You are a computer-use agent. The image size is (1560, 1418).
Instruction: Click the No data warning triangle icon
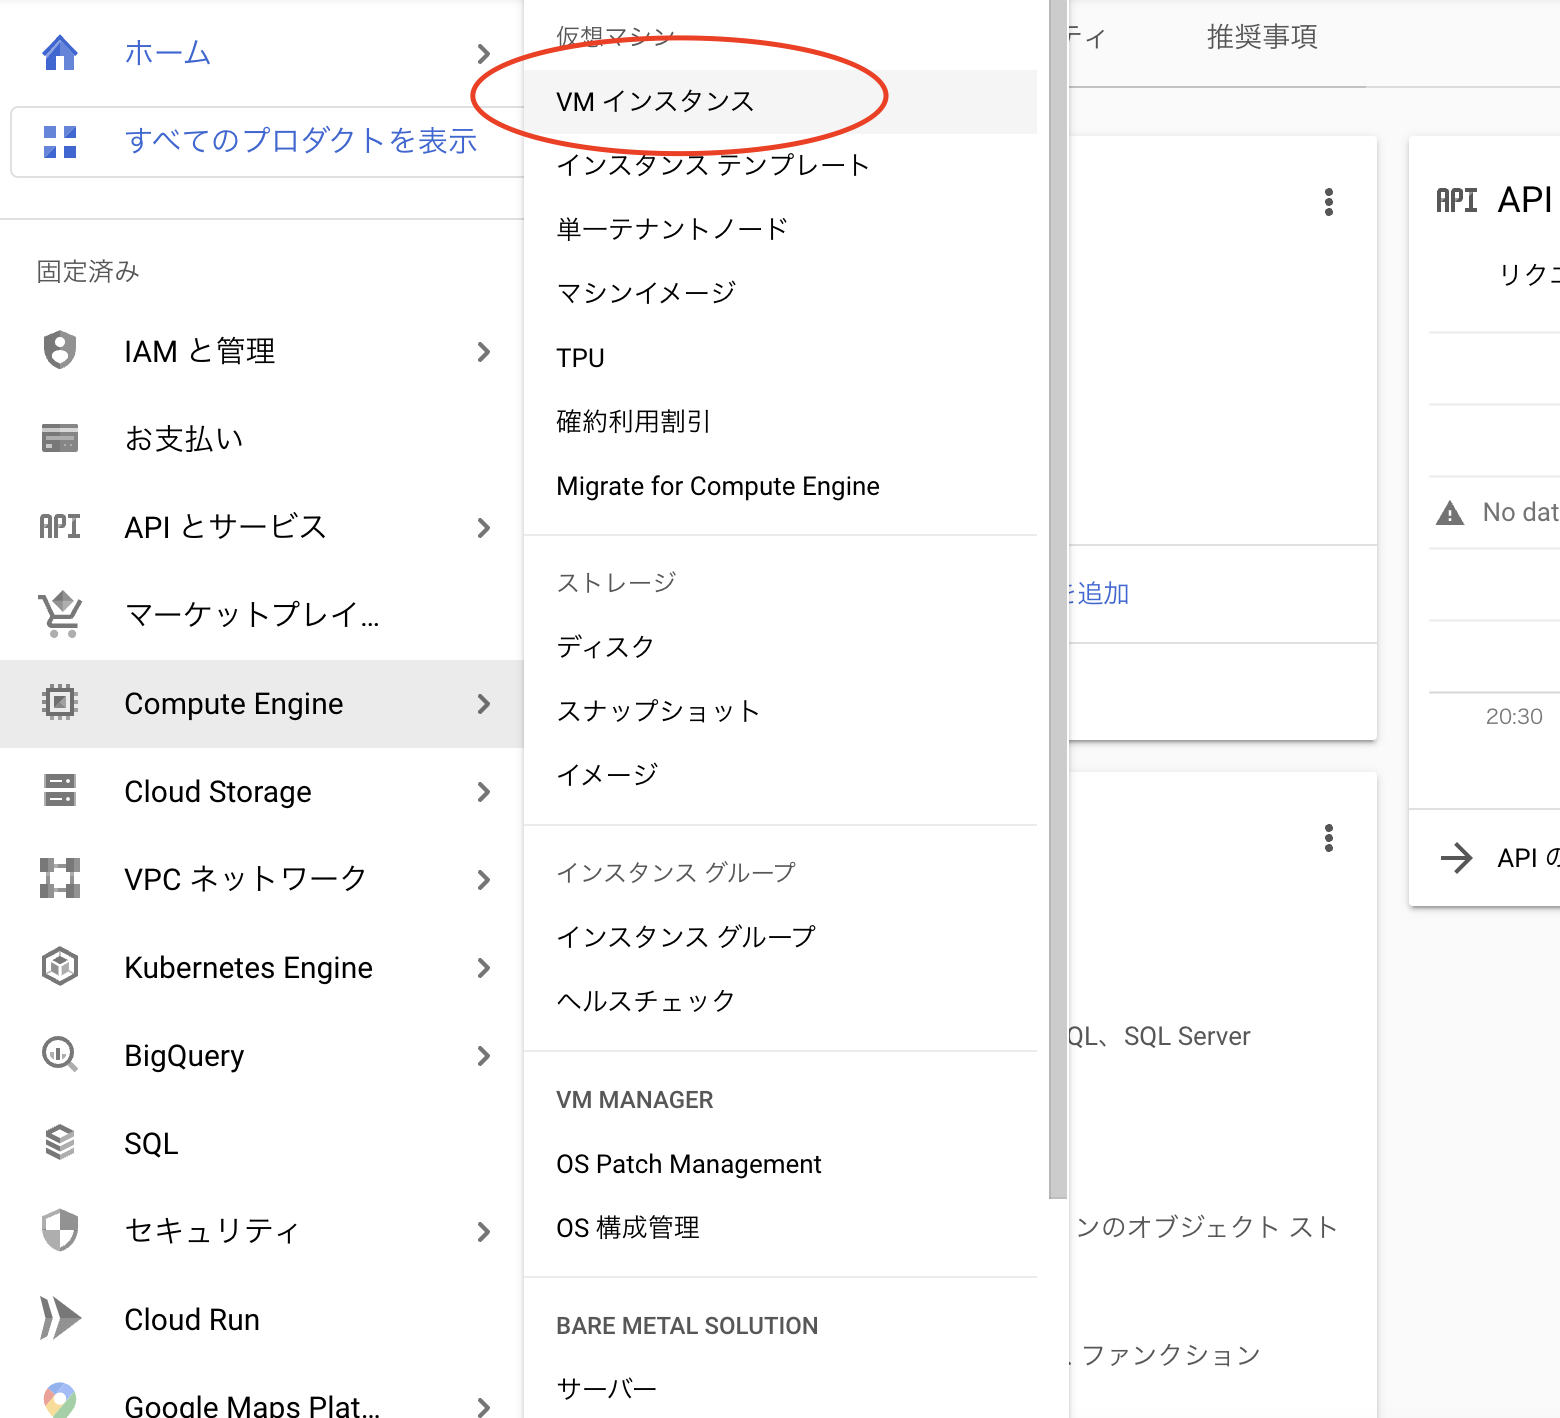pos(1449,513)
